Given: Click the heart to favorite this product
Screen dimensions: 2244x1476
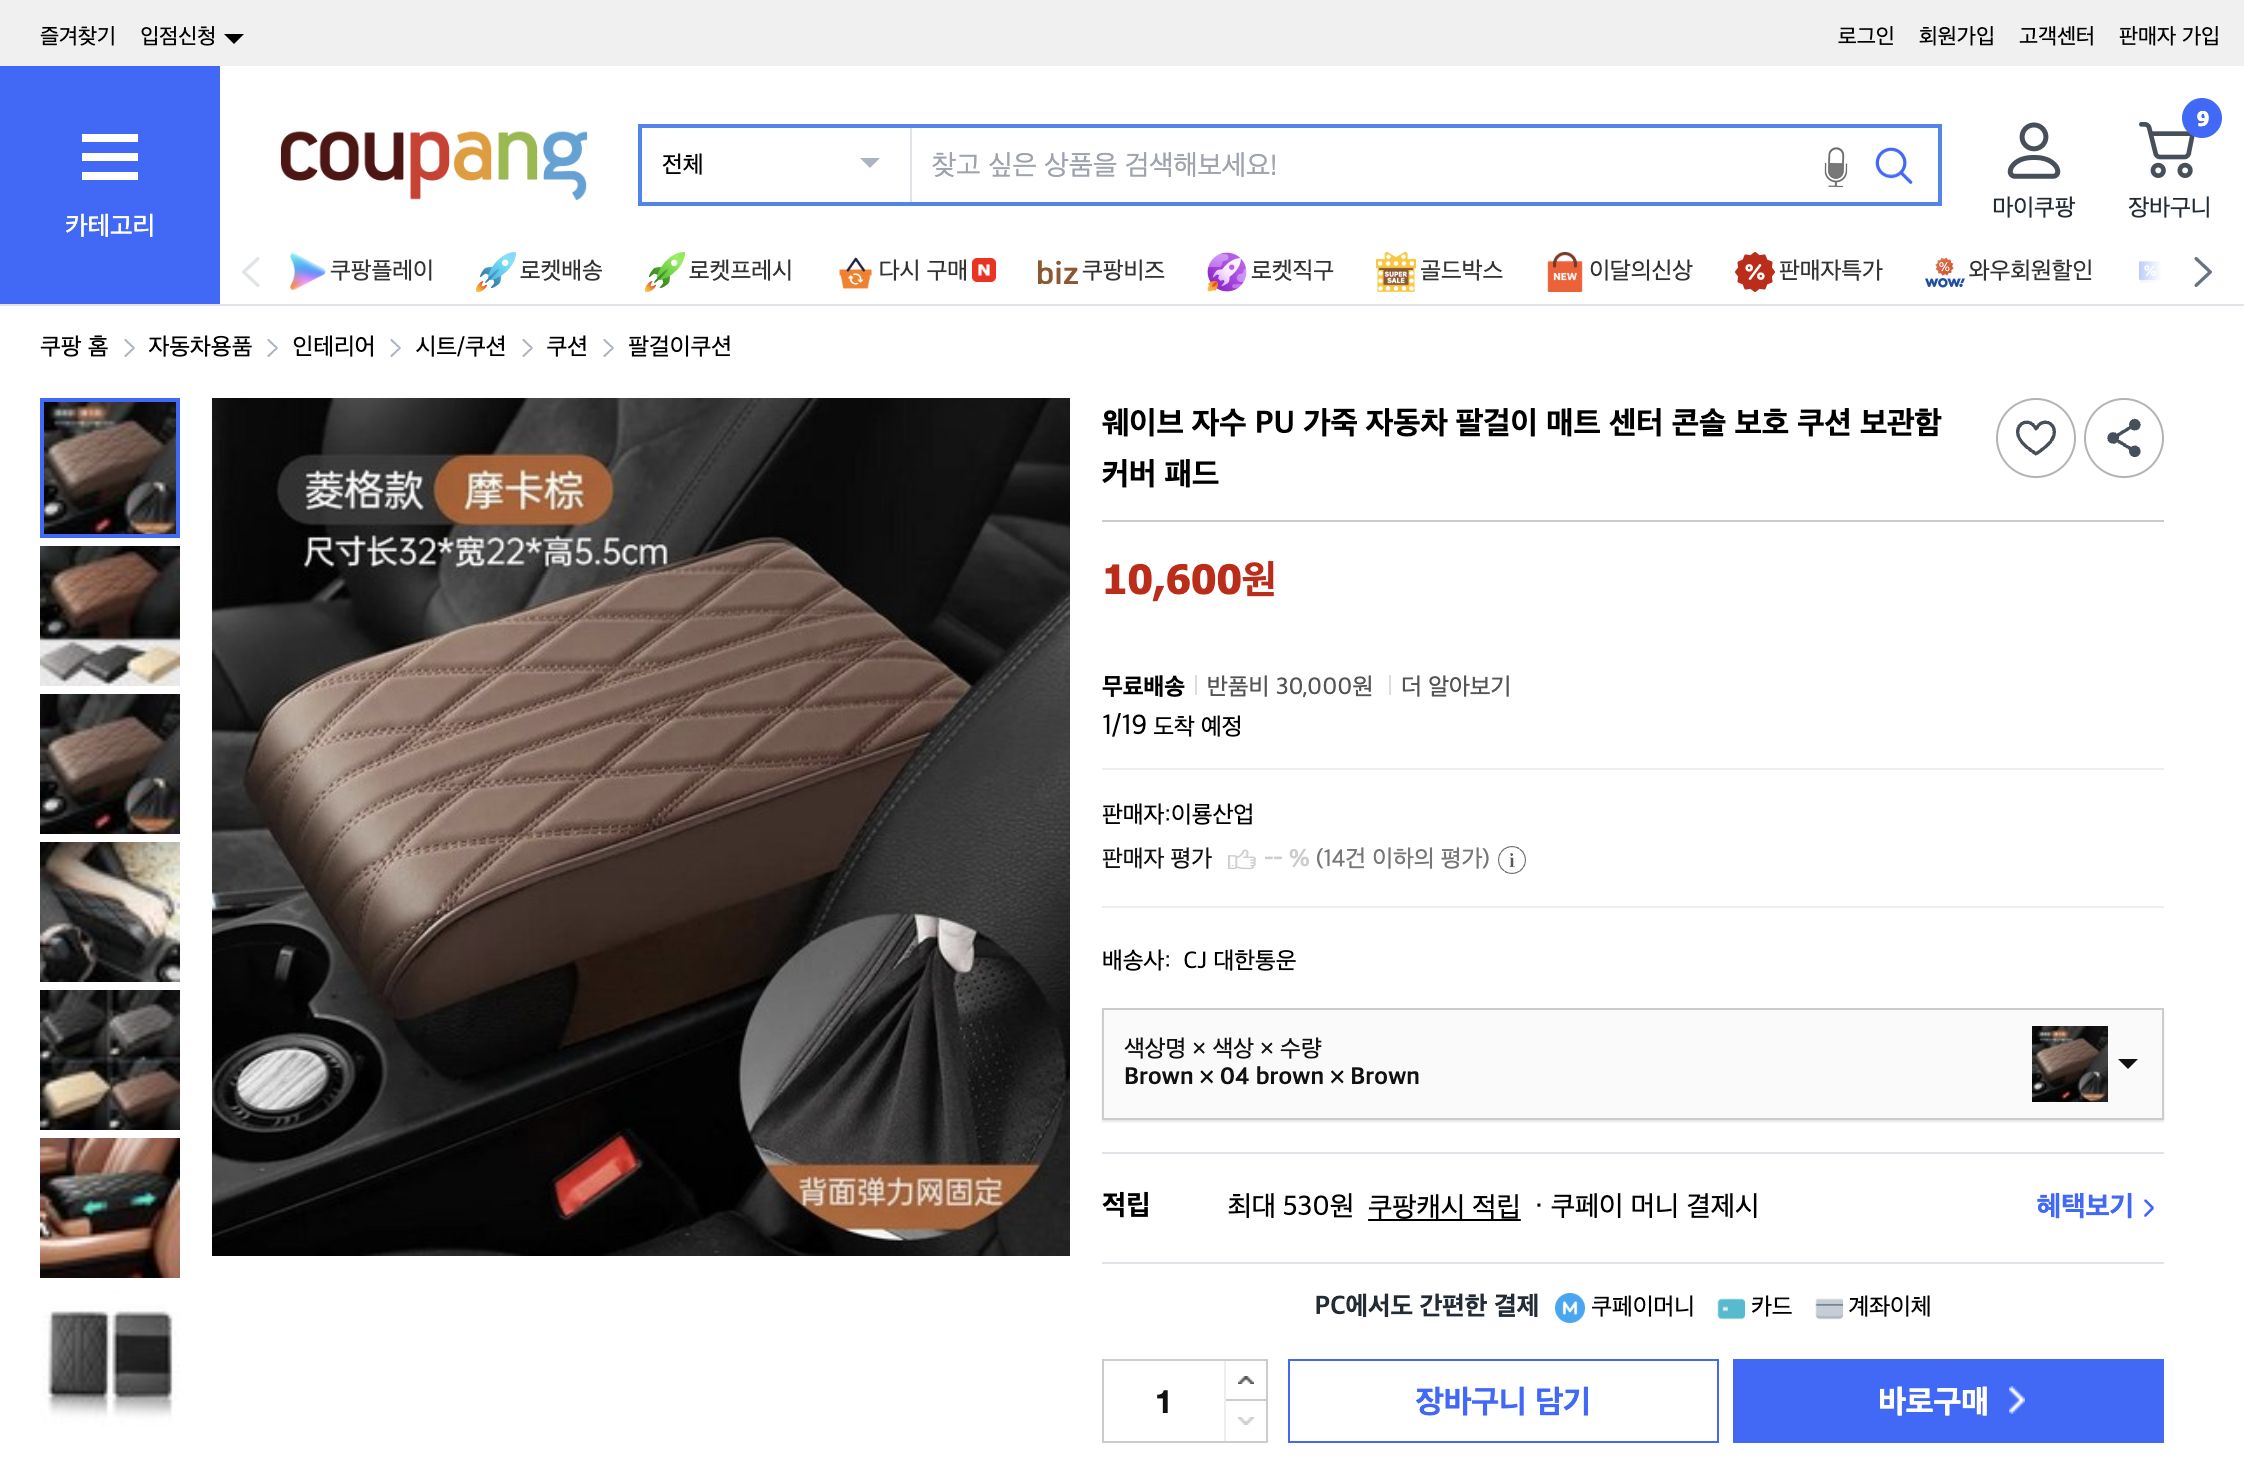Looking at the screenshot, I should click(x=2036, y=437).
